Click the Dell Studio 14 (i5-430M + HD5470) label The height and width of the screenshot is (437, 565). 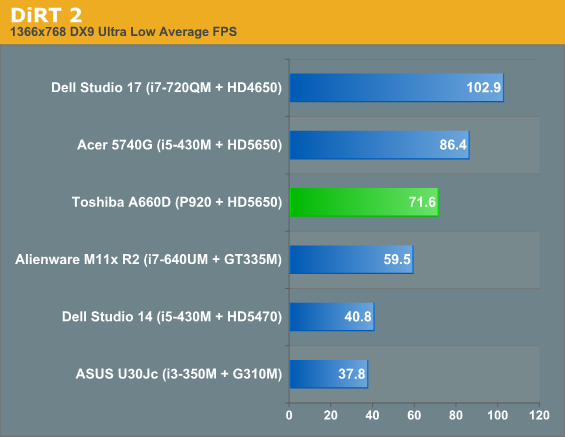point(172,317)
